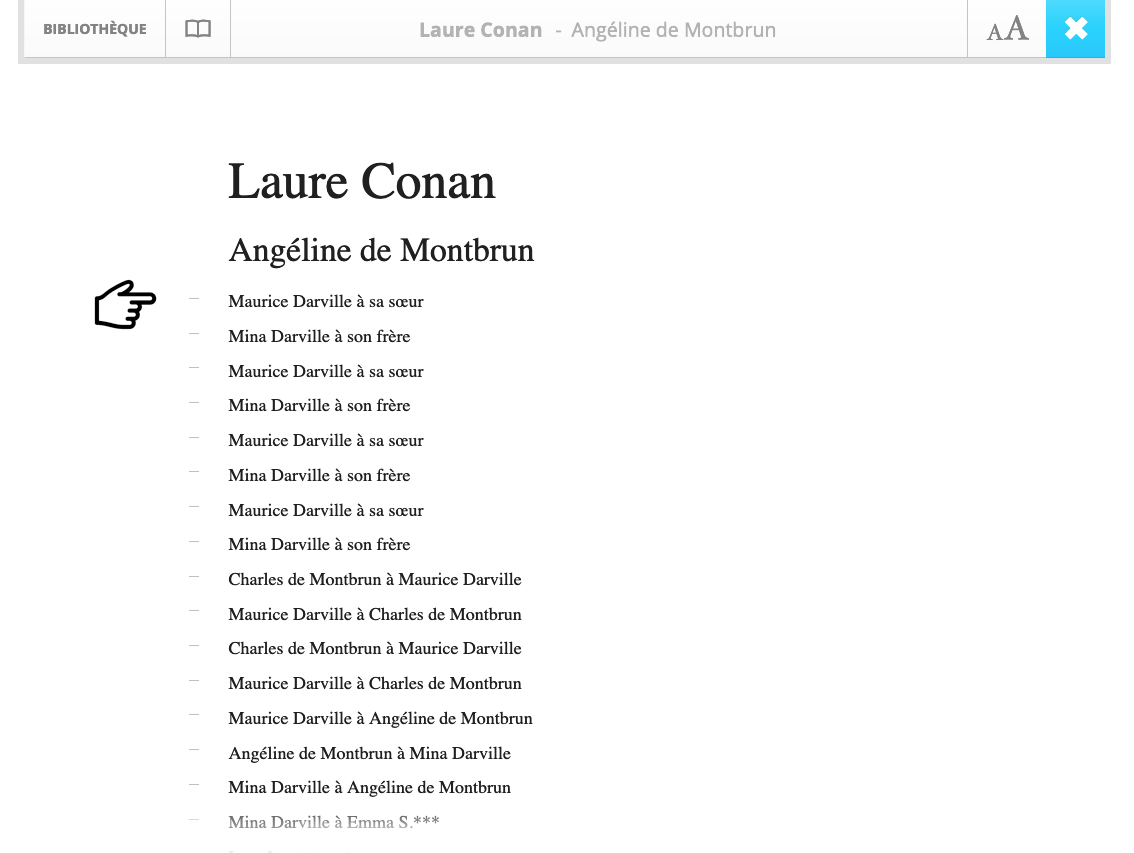This screenshot has width=1134, height=853.
Task: Open second 'Mina Darville à son frère' chapter
Action: [319, 406]
